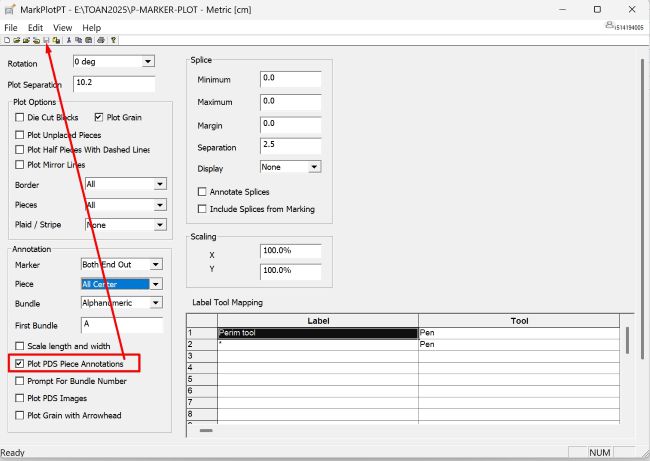650x461 pixels.
Task: Click the MarkPlotPT application title bar icon
Action: pyautogui.click(x=10, y=9)
